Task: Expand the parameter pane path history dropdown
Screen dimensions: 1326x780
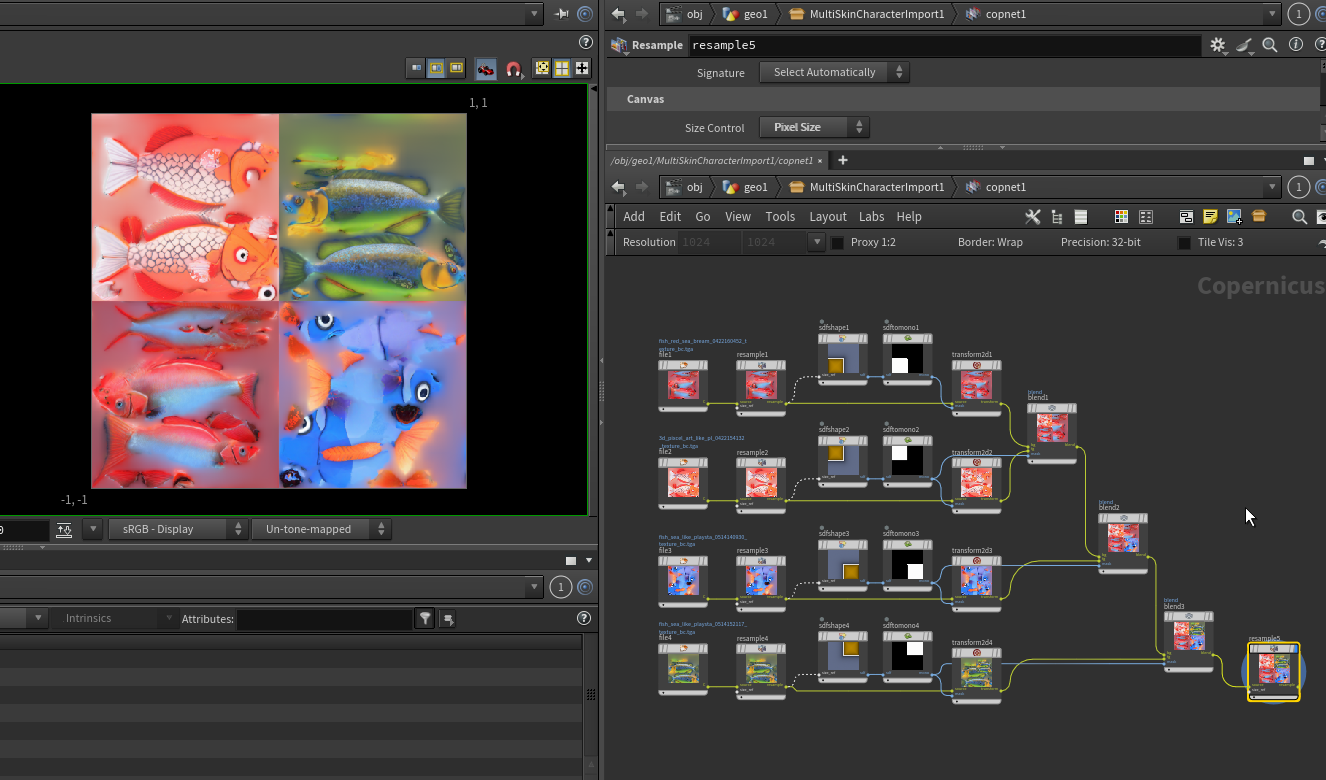Action: click(x=1272, y=14)
